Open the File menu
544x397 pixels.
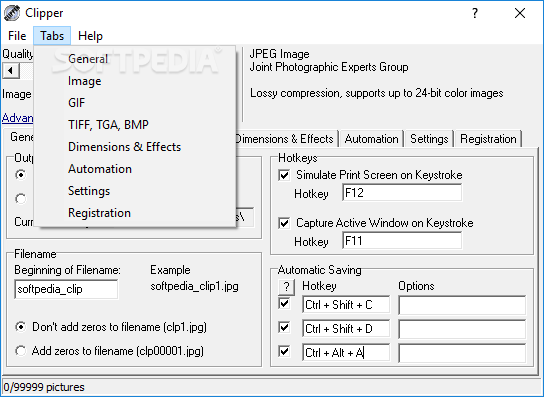coord(17,36)
